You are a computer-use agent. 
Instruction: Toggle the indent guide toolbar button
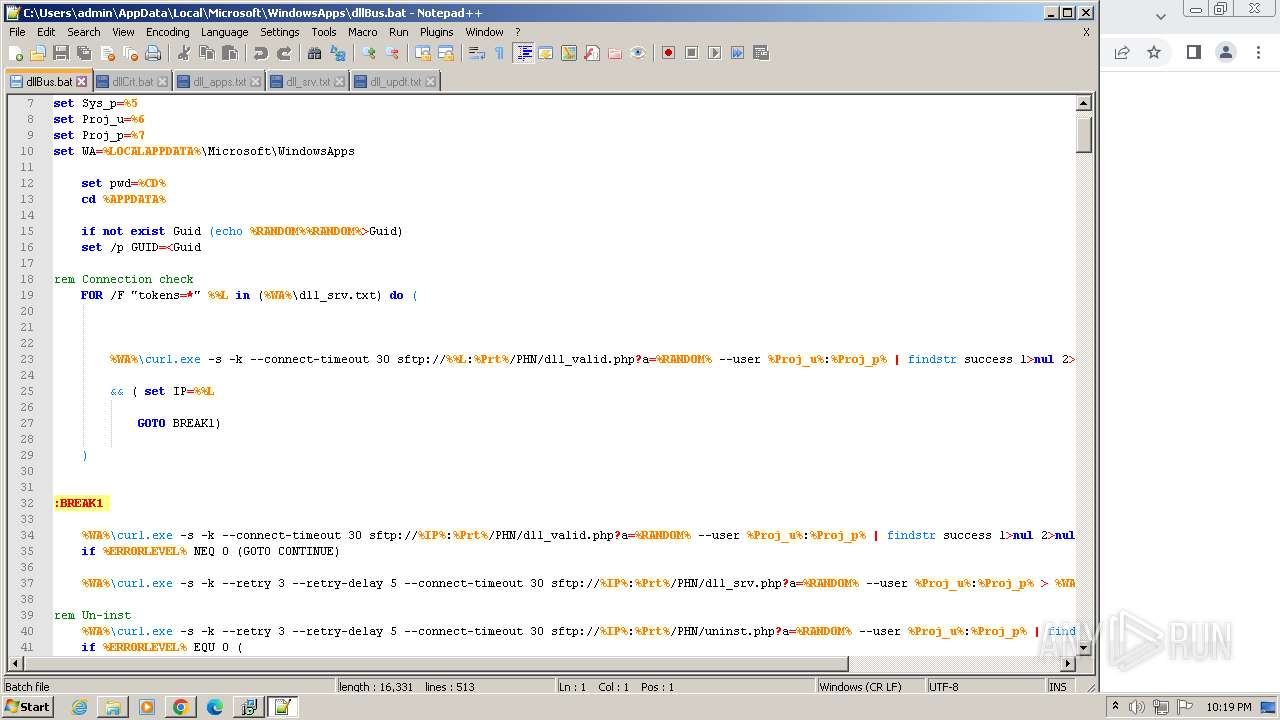point(523,53)
